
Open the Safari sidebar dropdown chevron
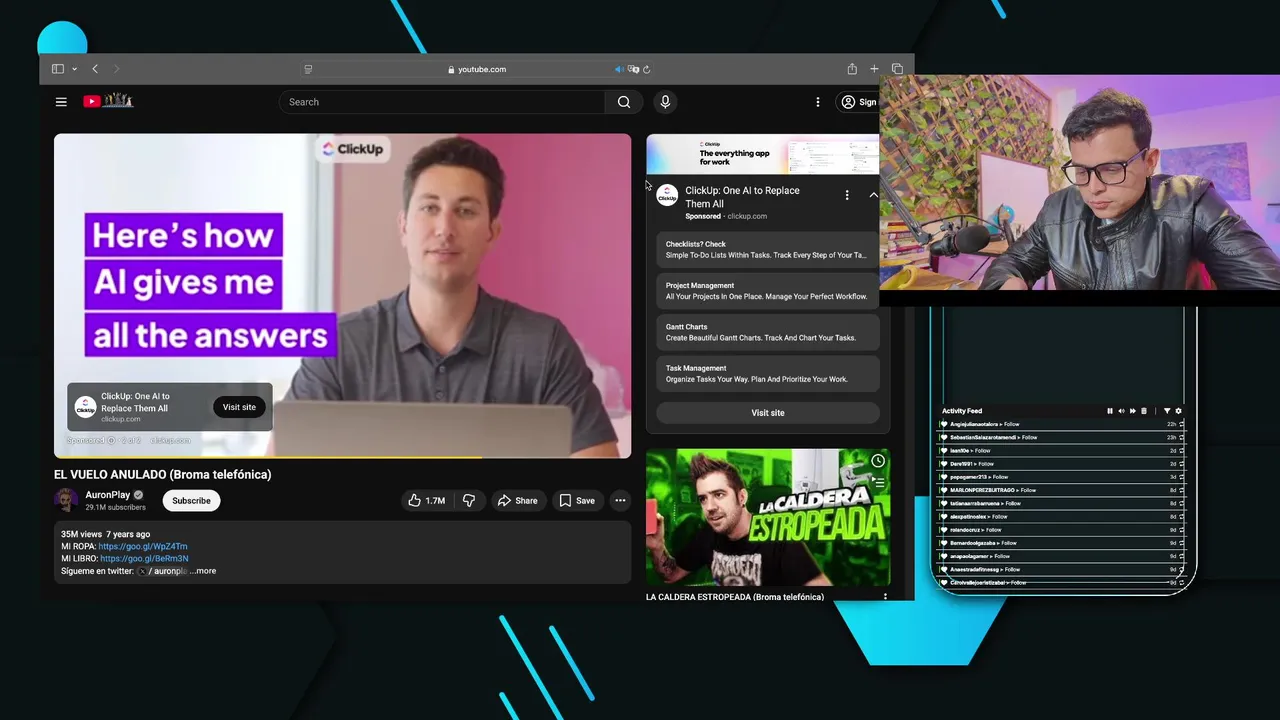74,69
